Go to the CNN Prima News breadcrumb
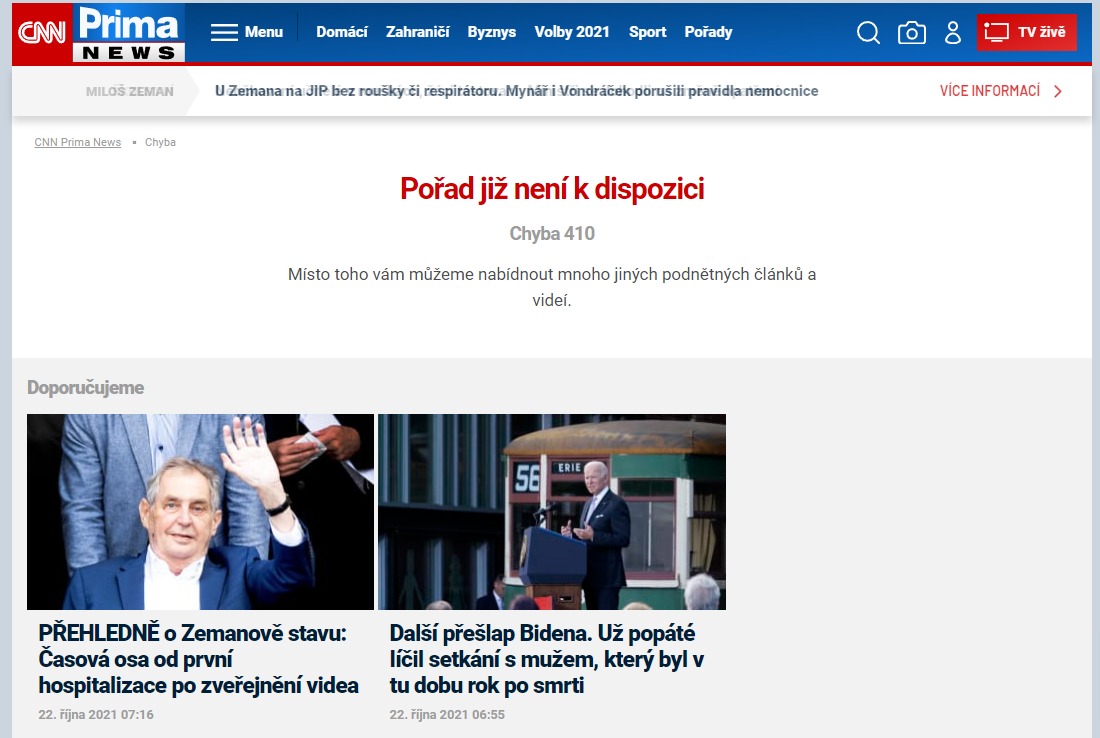This screenshot has height=738, width=1100. tap(78, 142)
